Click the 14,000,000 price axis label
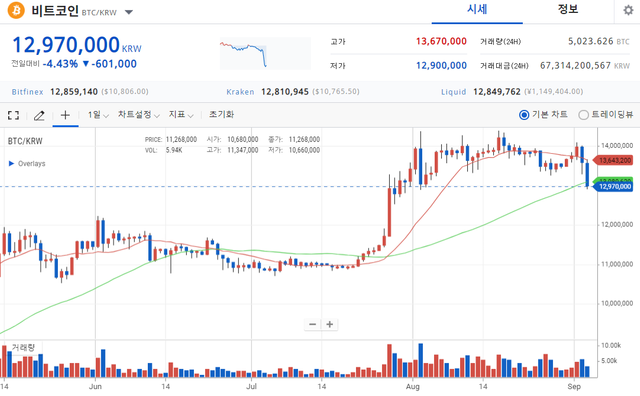Screen dimensions: 640x396 [617, 146]
